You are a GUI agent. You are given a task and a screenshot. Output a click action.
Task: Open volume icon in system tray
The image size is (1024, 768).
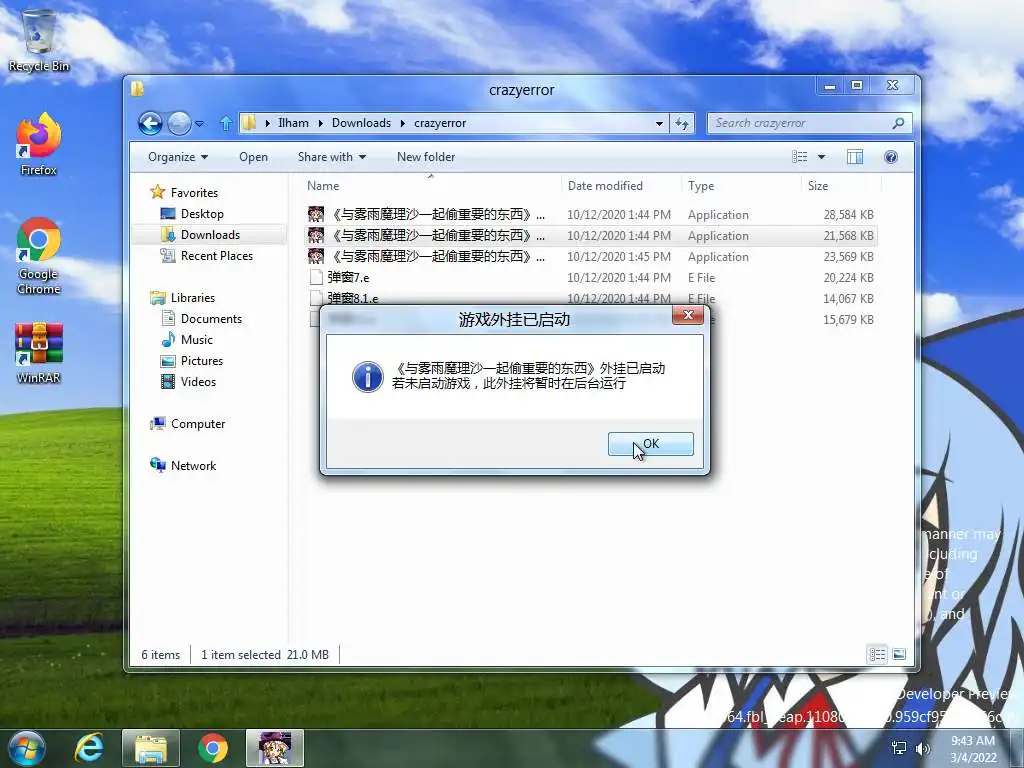(923, 748)
